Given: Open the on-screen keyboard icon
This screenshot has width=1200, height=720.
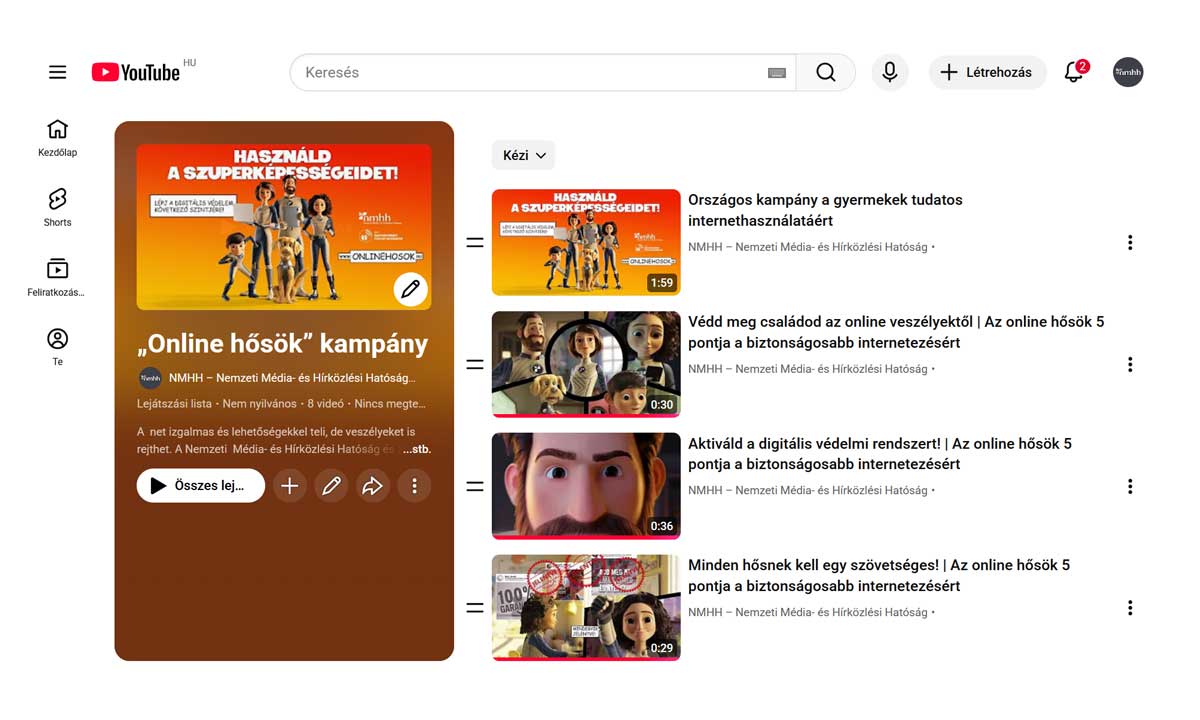Looking at the screenshot, I should [x=776, y=73].
